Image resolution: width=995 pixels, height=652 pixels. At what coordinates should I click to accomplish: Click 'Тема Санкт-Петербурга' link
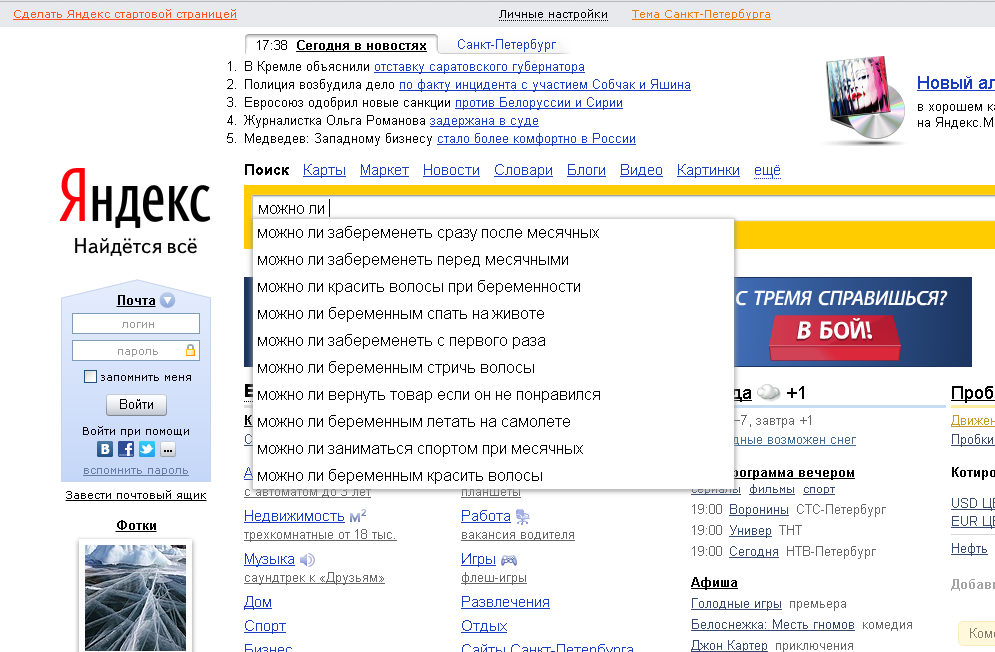click(x=701, y=14)
